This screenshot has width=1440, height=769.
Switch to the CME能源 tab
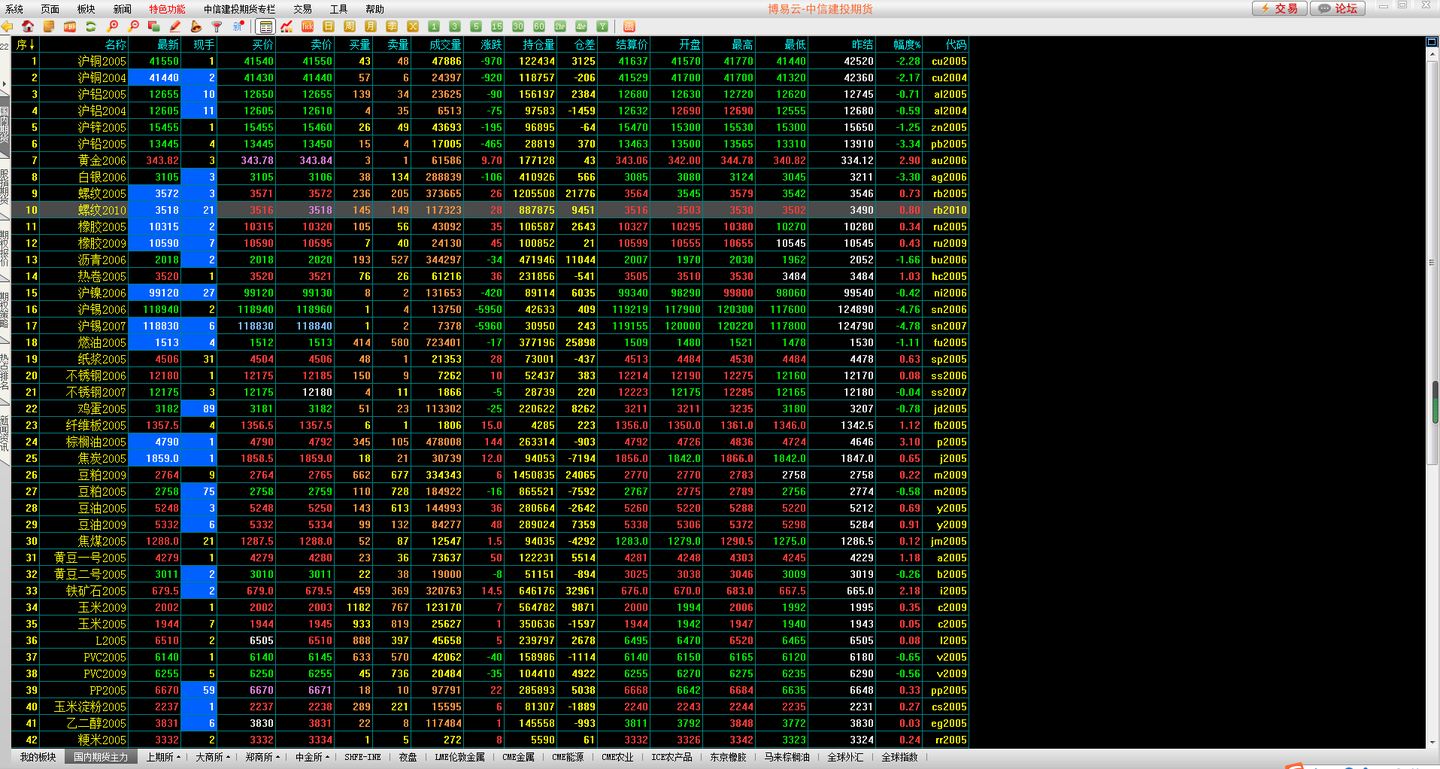click(567, 757)
